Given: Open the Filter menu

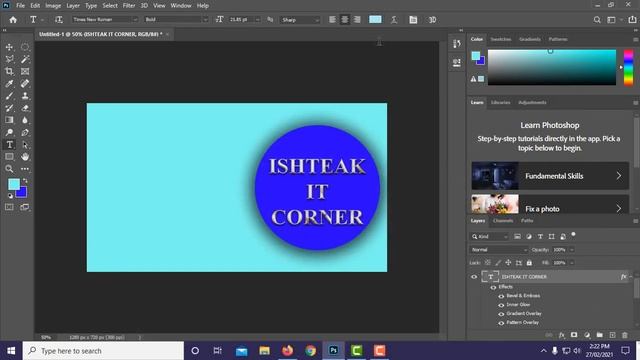Looking at the screenshot, I should pyautogui.click(x=129, y=6).
